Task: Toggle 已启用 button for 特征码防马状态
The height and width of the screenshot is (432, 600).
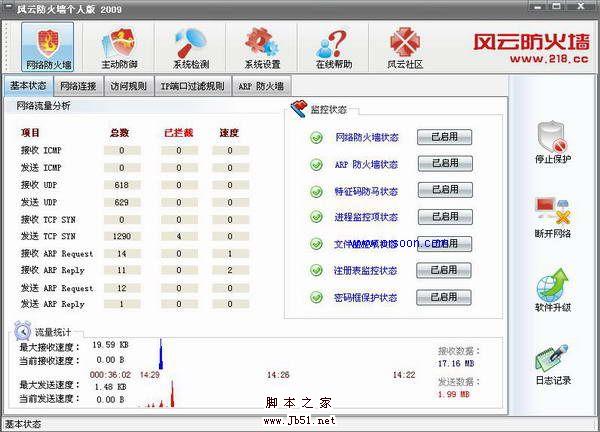Action: [445, 190]
